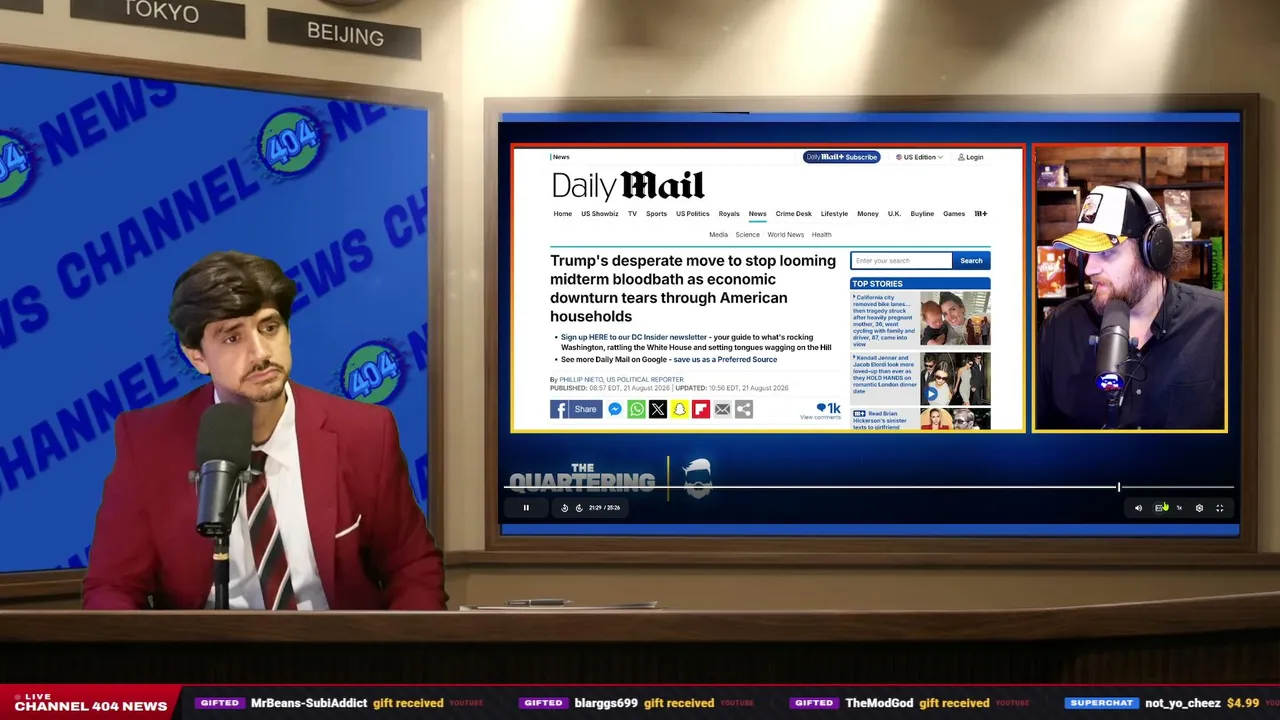
Task: Open the M+ section icon in navigation
Action: click(981, 213)
